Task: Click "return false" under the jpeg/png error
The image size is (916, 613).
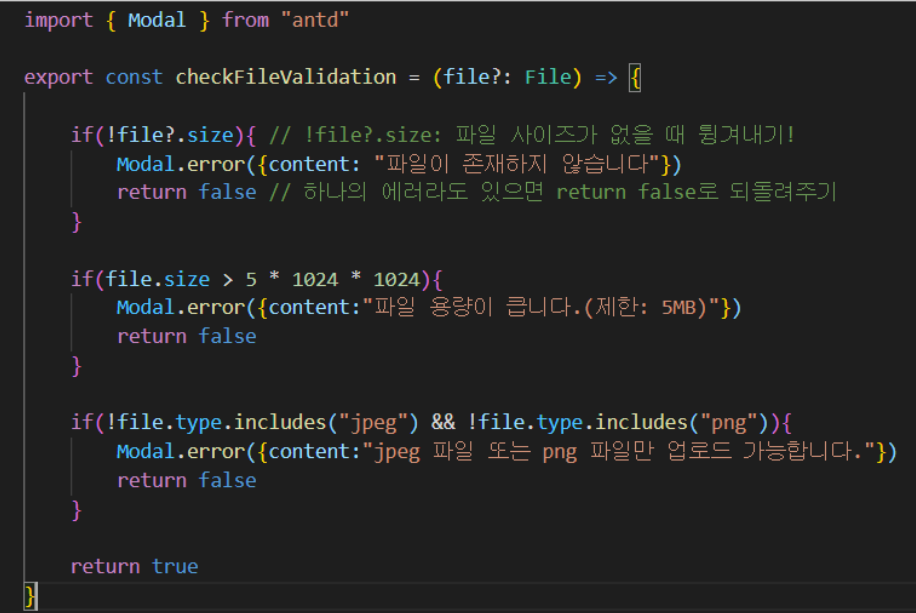Action: [x=187, y=480]
